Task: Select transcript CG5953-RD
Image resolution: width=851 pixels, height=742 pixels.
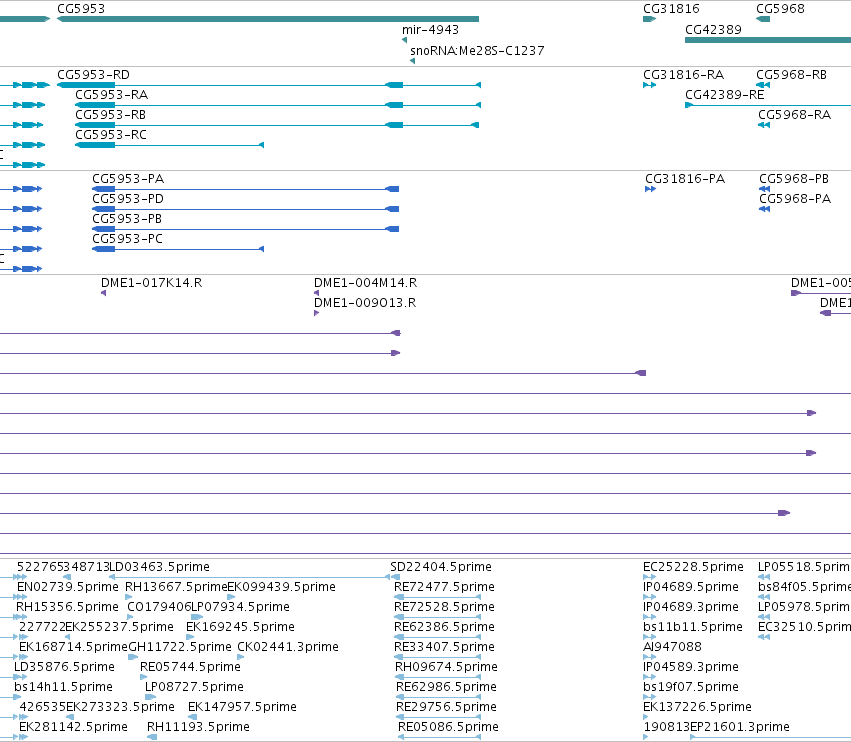Action: [x=93, y=74]
